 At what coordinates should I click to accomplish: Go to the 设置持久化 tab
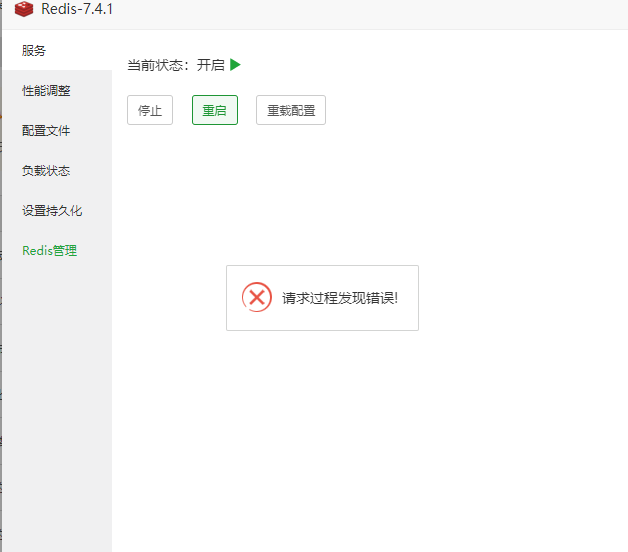coord(57,211)
